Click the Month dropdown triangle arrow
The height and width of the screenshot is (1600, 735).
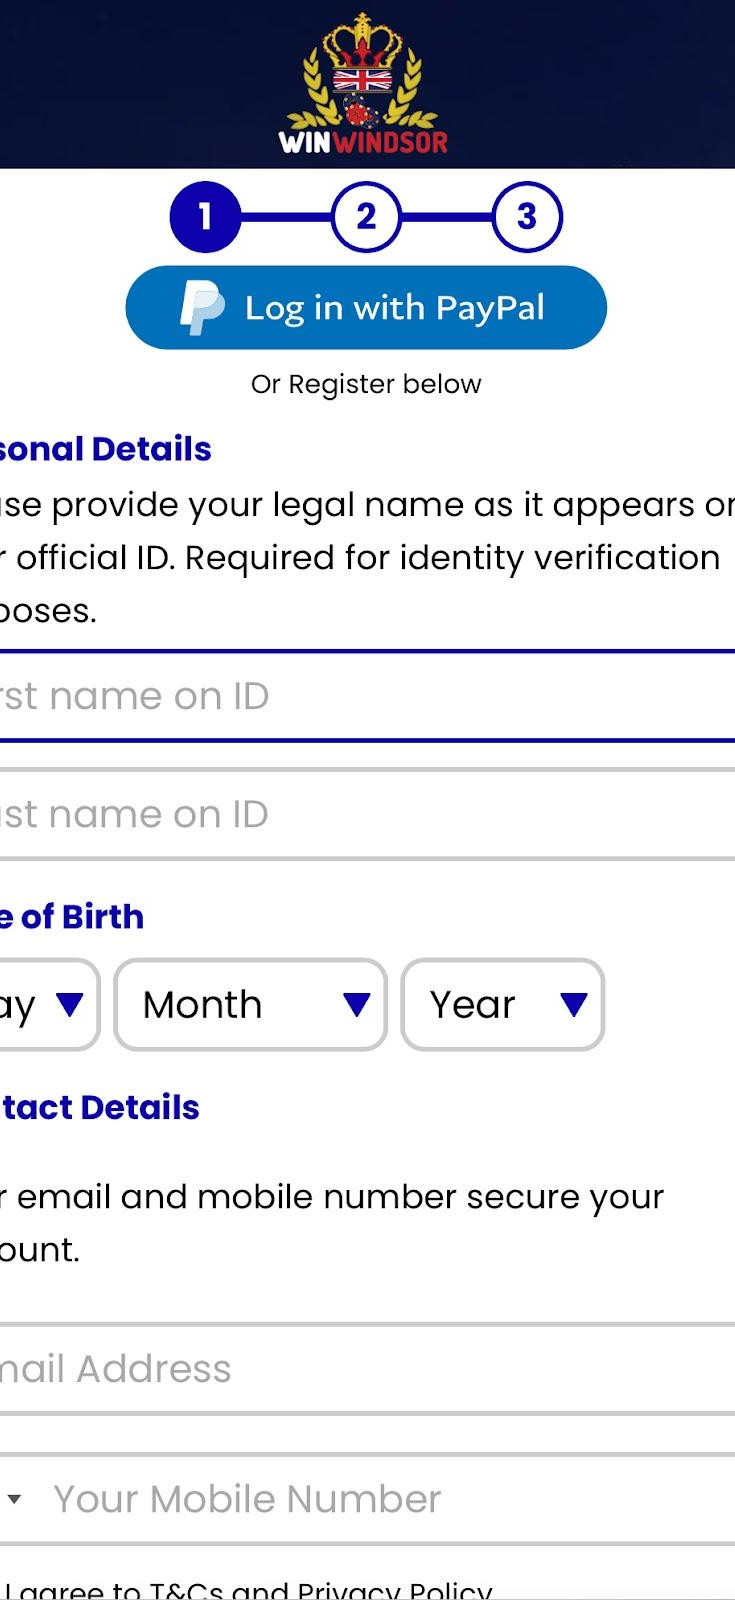pyautogui.click(x=356, y=1004)
